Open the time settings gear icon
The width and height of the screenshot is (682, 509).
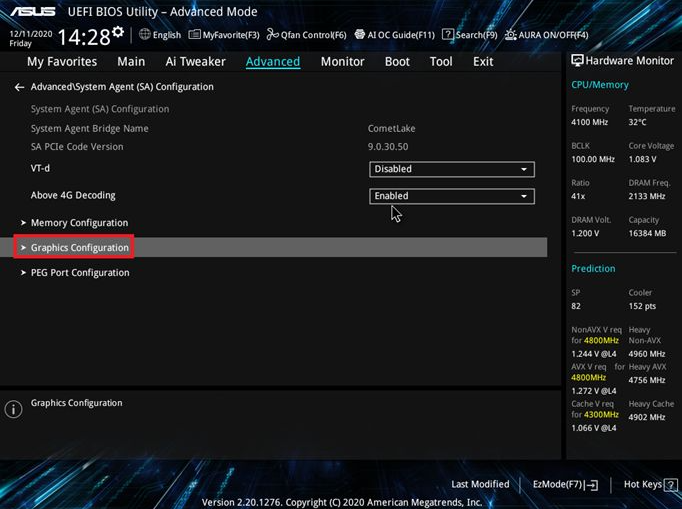click(118, 32)
